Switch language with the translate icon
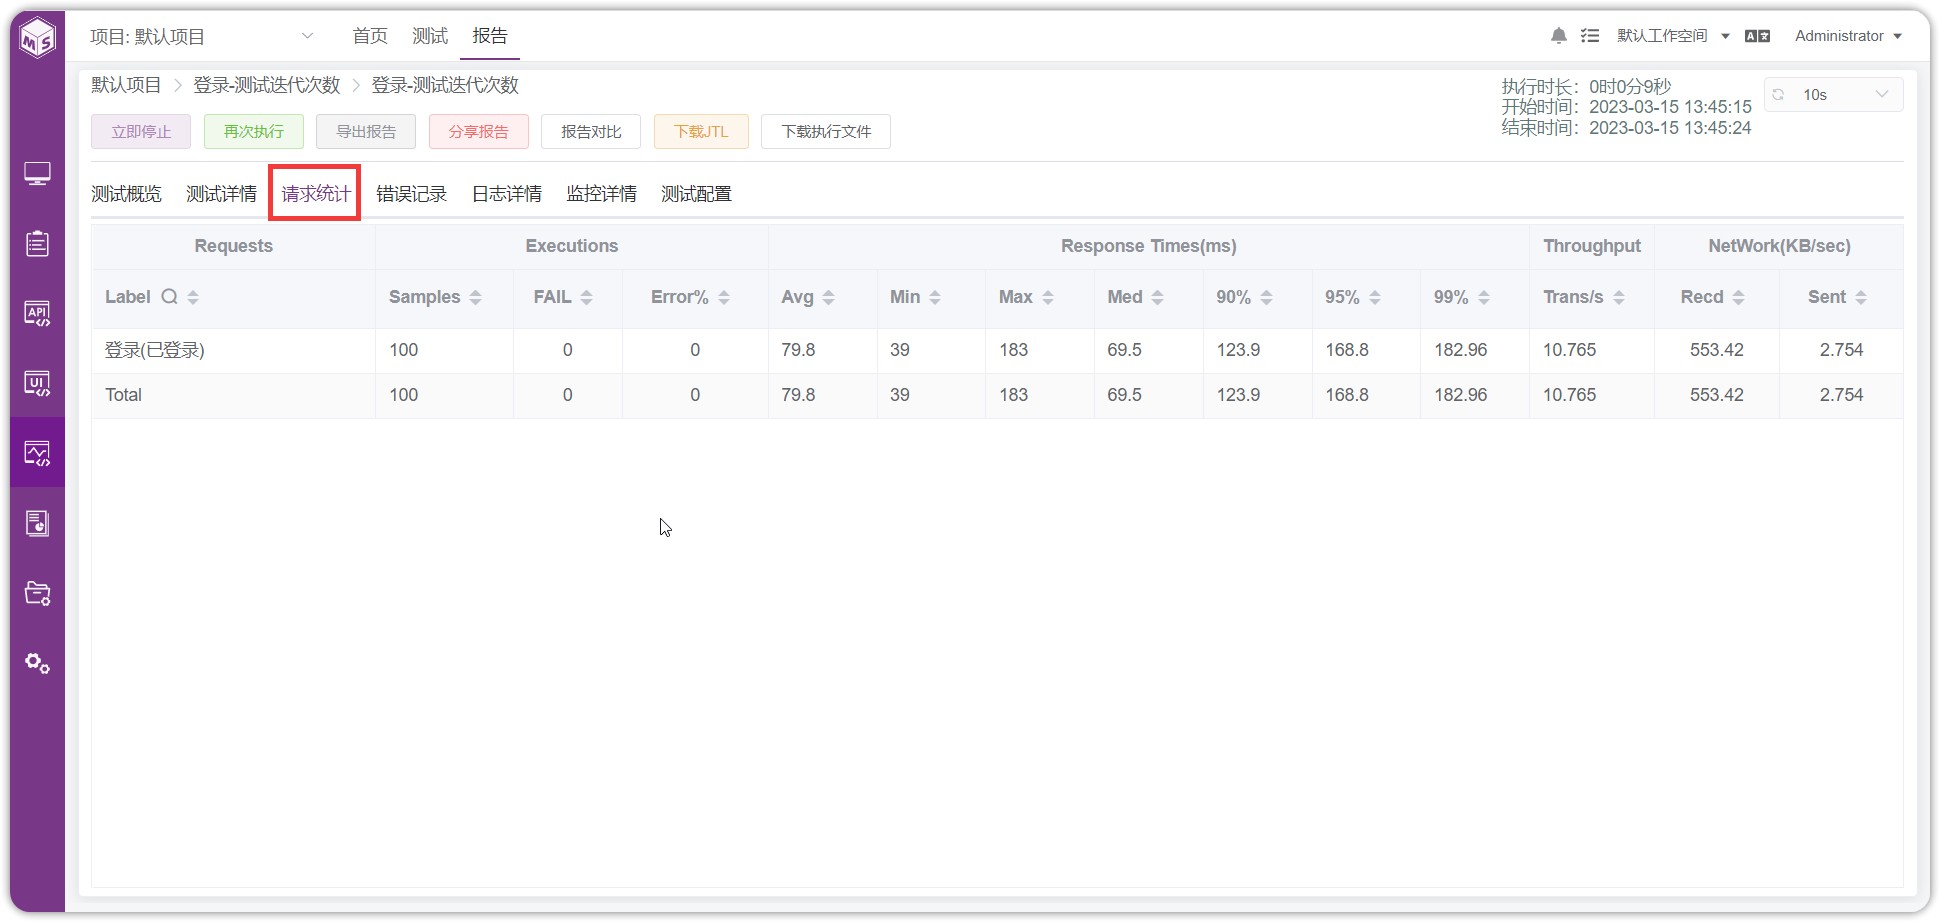Viewport: 1940px width, 922px height. click(1757, 36)
